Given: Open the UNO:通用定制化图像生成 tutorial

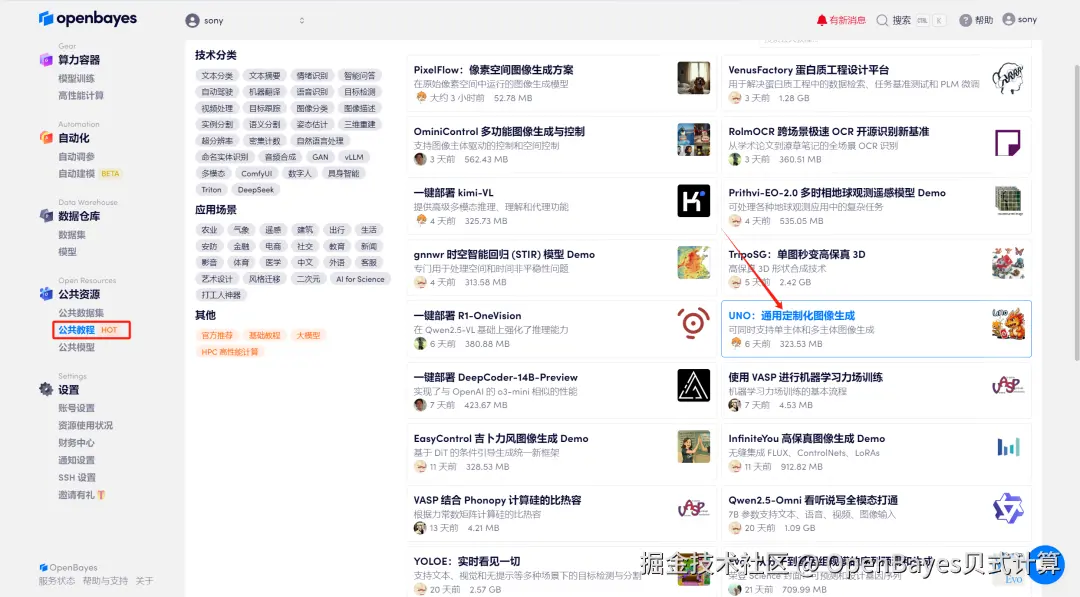Looking at the screenshot, I should point(791,315).
